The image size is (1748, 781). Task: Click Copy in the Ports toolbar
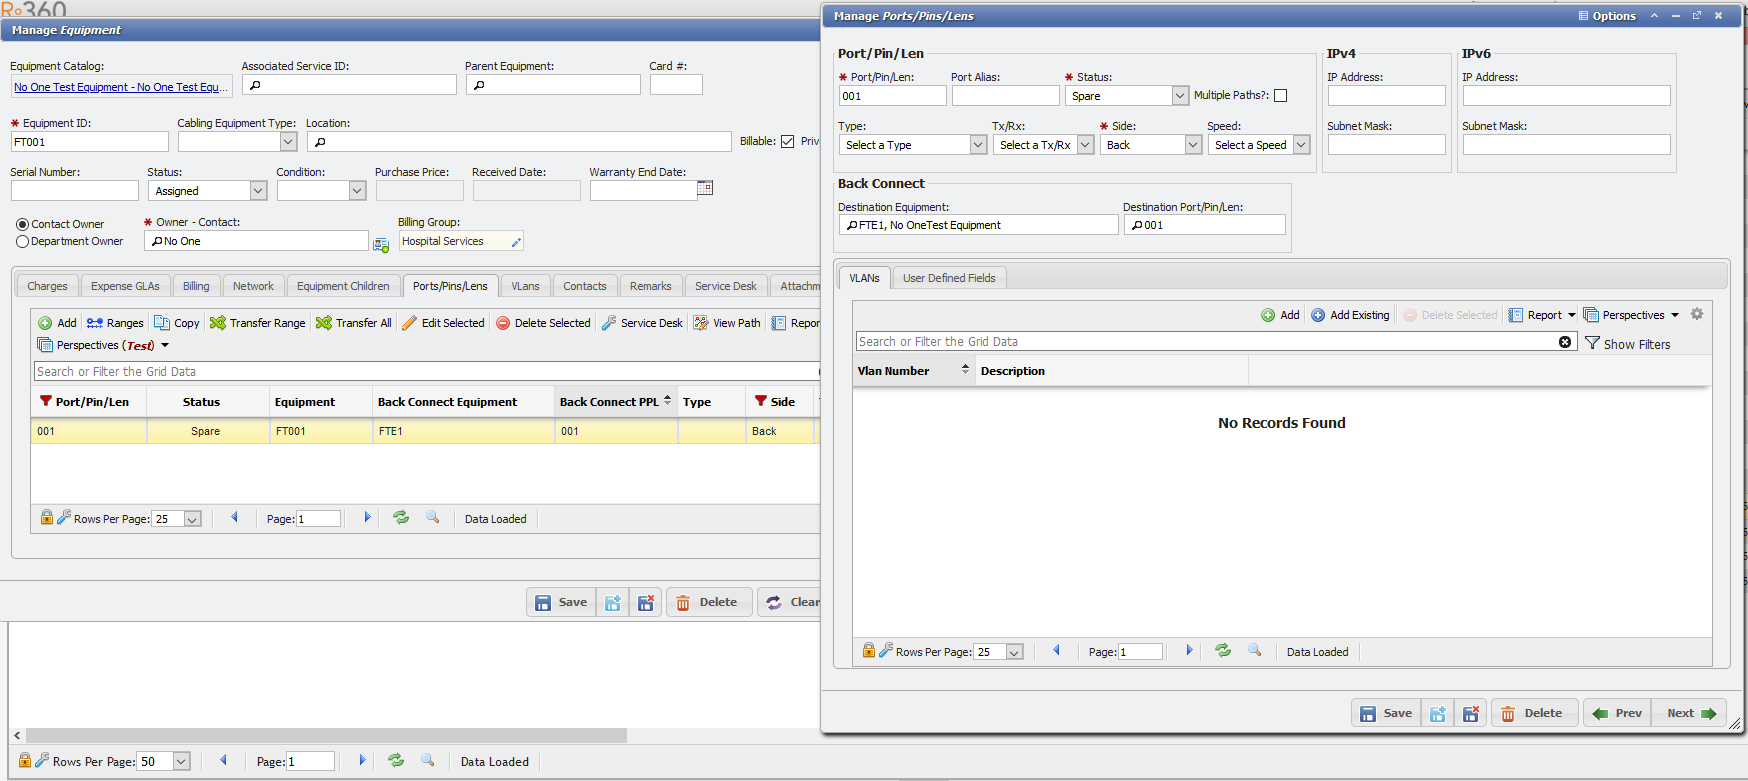176,323
